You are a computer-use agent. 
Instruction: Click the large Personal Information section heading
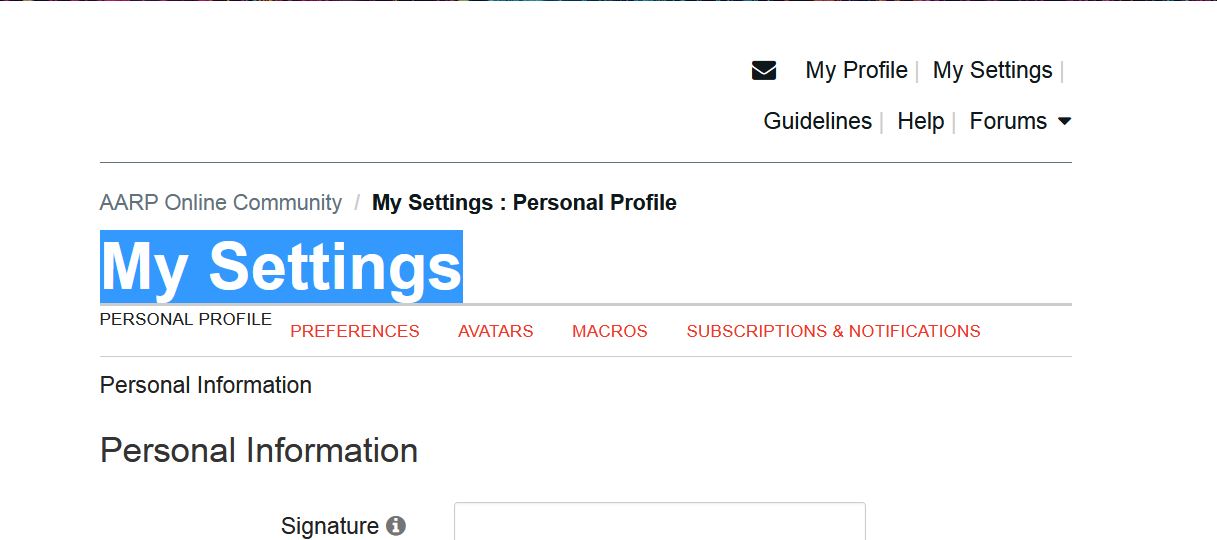pyautogui.click(x=259, y=451)
